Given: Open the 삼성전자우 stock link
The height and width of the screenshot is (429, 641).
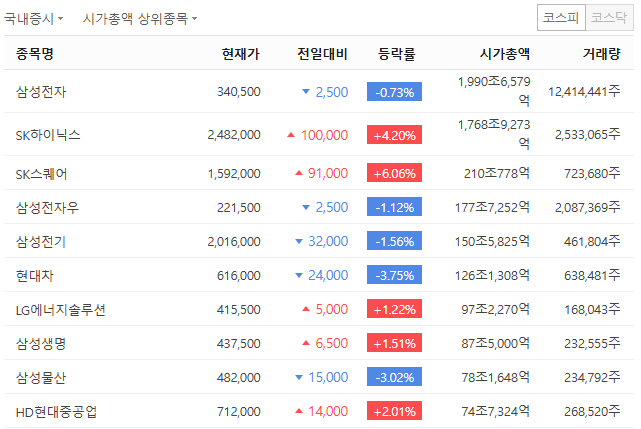Looking at the screenshot, I should [47, 208].
